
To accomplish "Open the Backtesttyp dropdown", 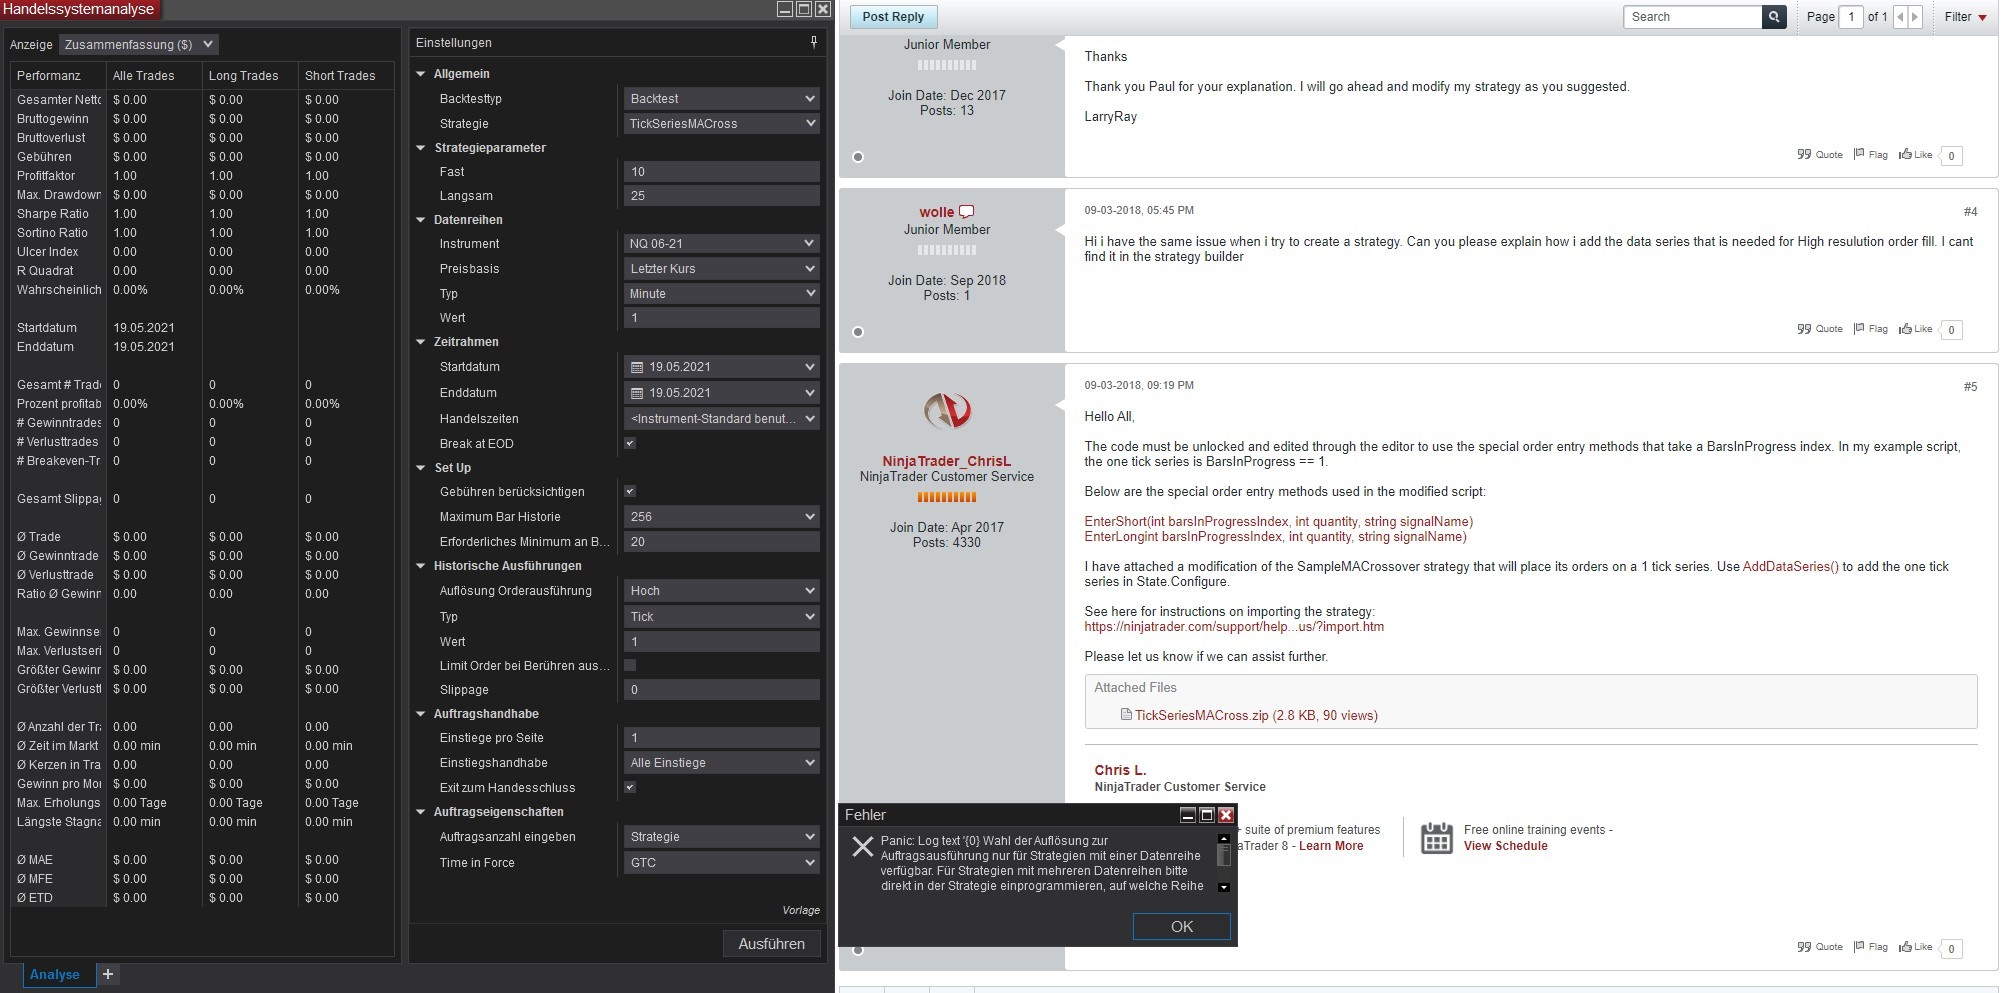I will pyautogui.click(x=722, y=99).
